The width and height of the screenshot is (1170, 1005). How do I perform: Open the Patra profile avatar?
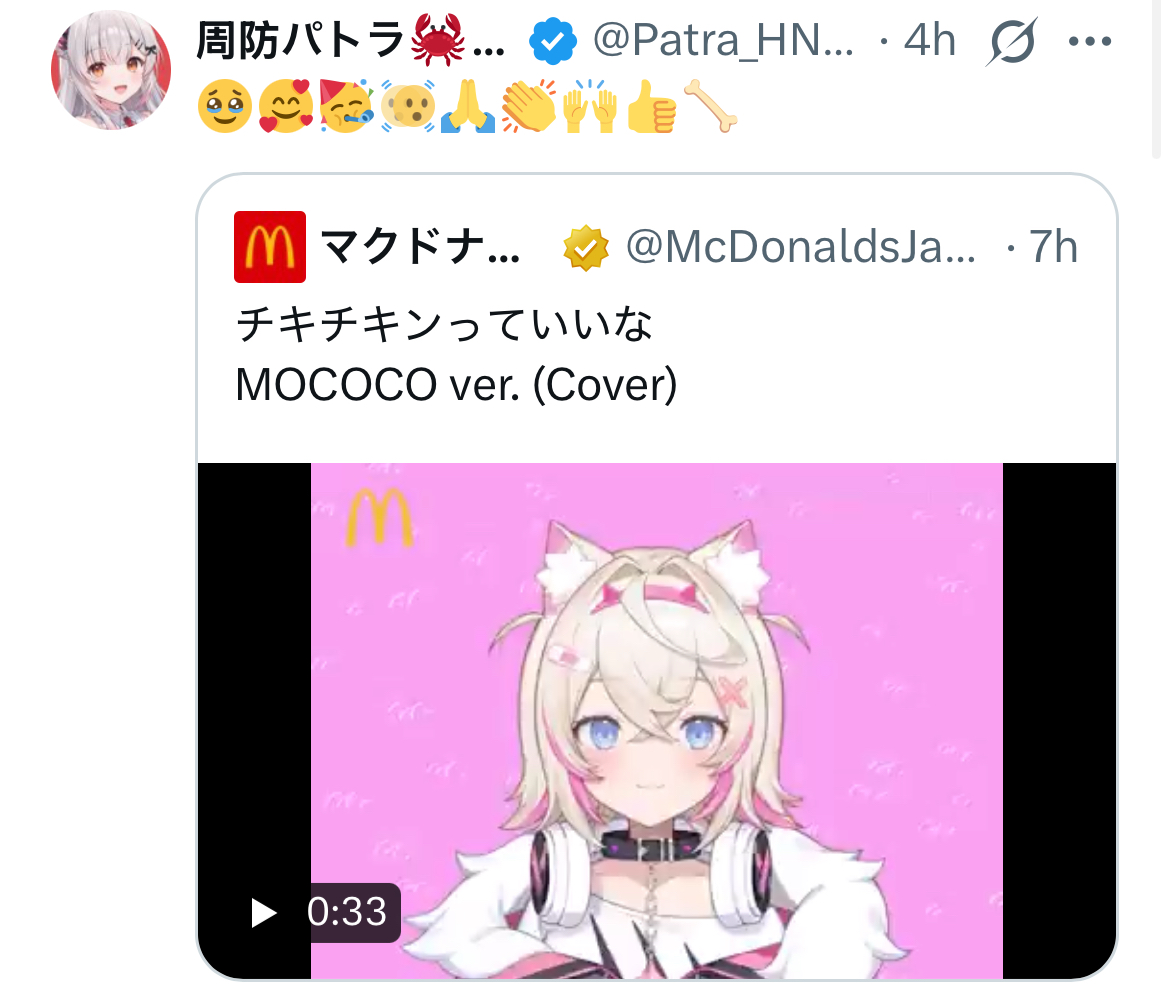click(x=110, y=69)
